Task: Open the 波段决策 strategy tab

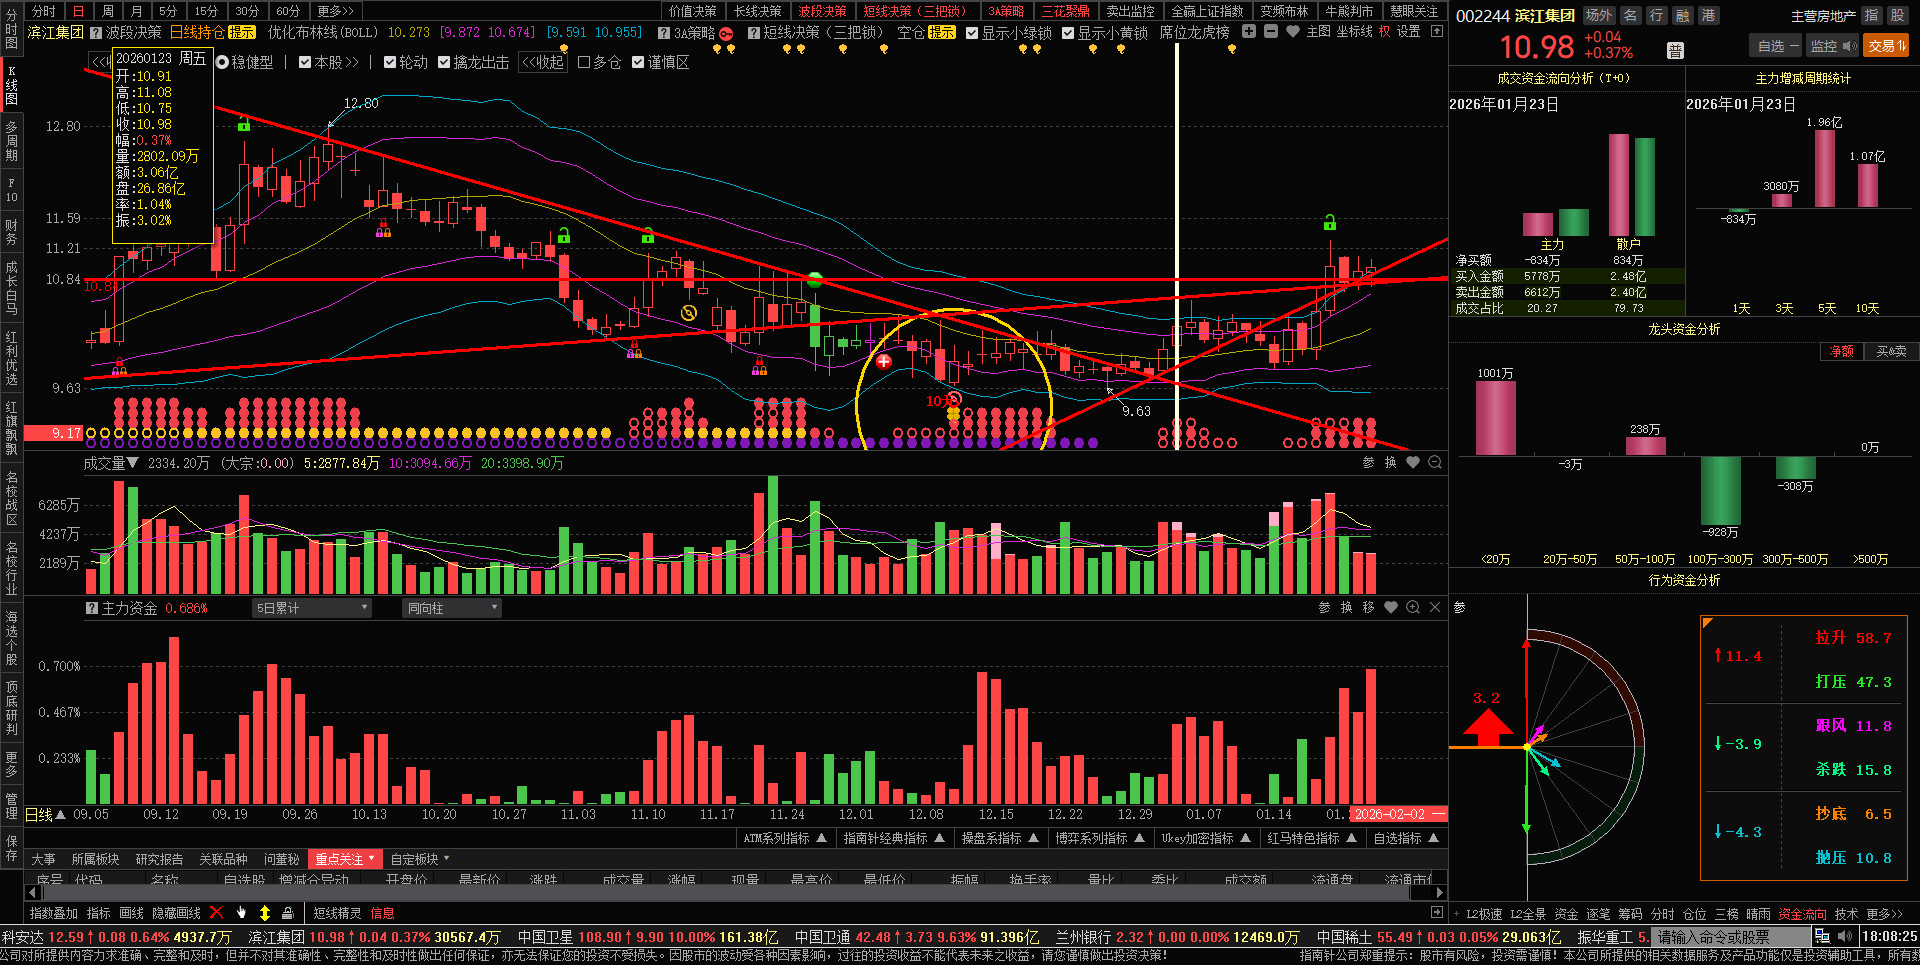Action: 822,11
